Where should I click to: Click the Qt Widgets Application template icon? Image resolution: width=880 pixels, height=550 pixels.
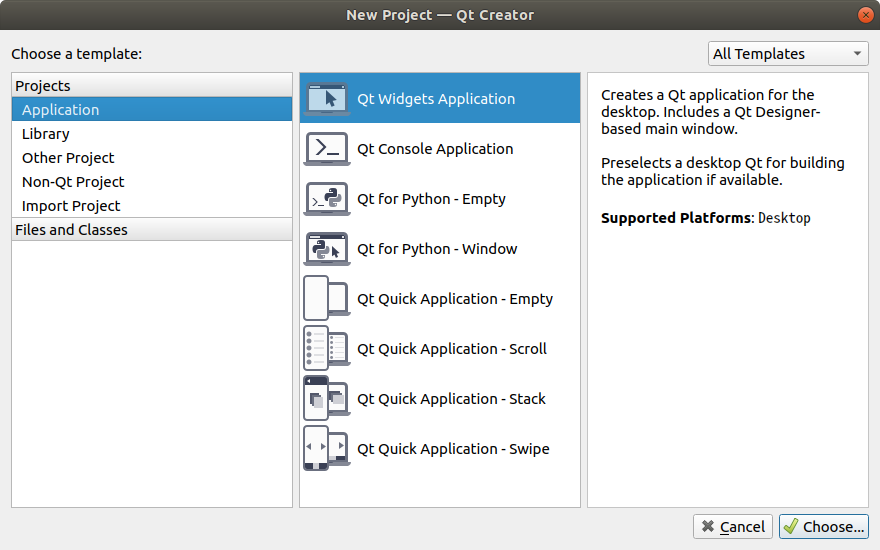click(x=326, y=99)
